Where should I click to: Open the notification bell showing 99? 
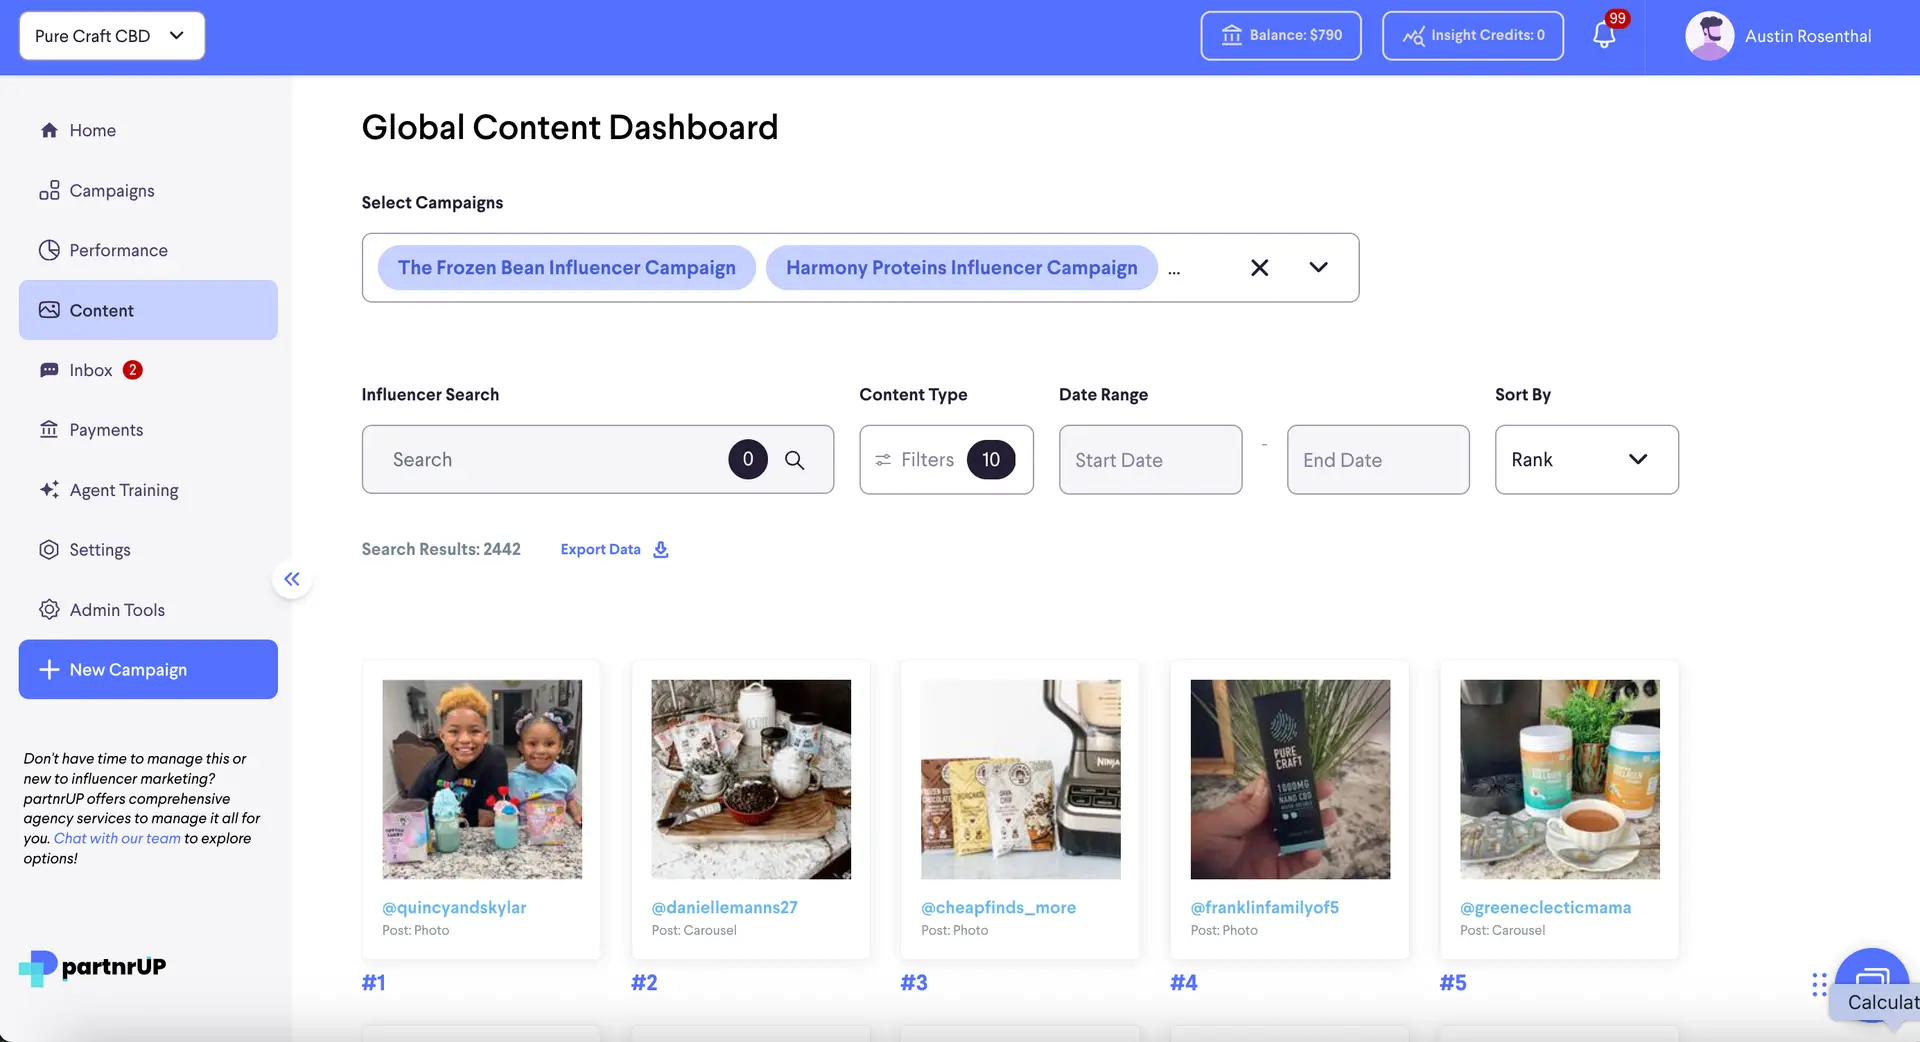[x=1603, y=33]
